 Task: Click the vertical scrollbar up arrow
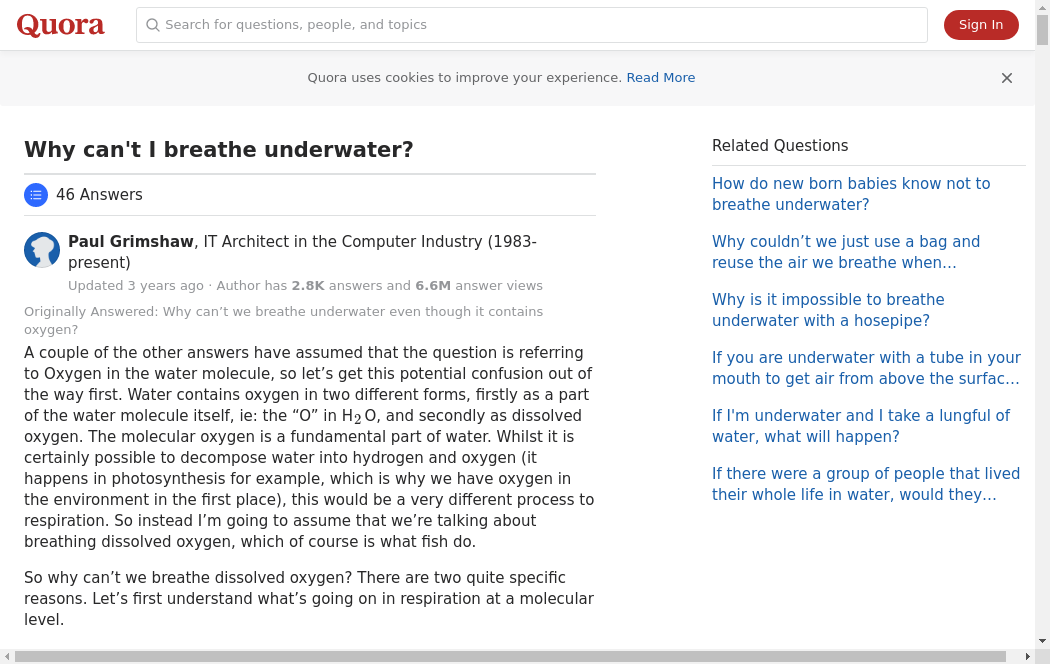[1042, 7]
